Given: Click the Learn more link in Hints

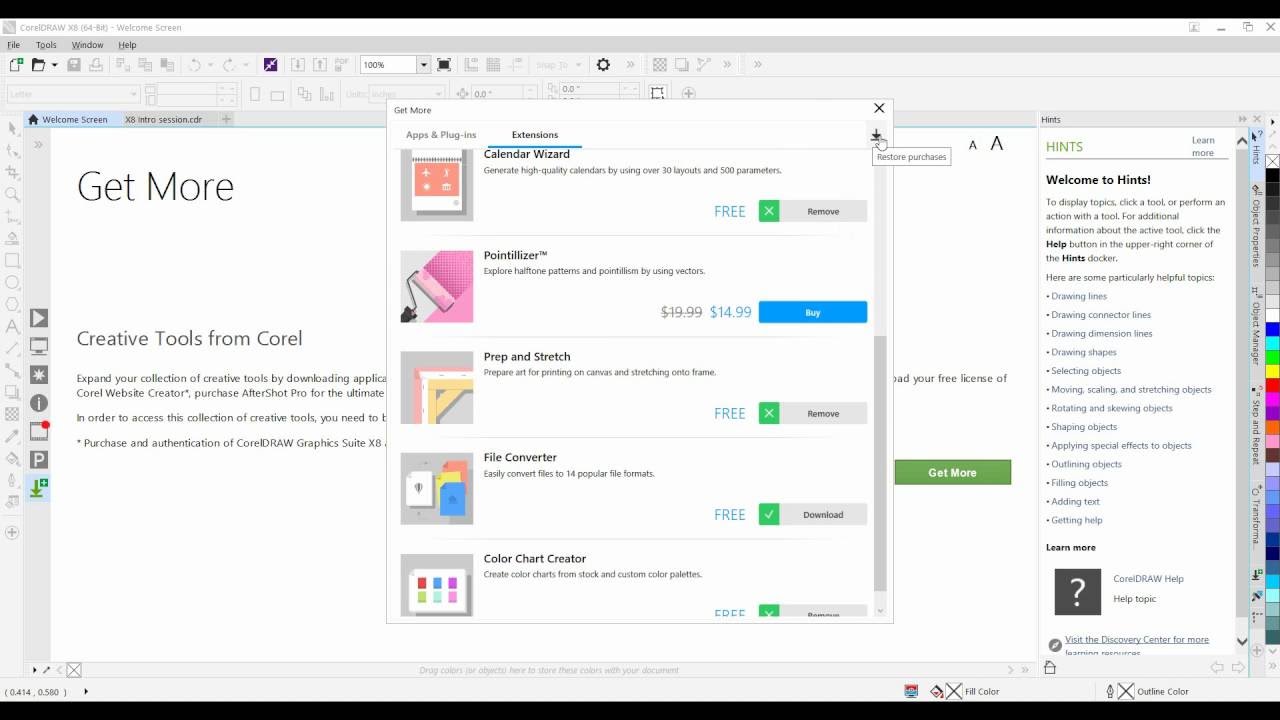Looking at the screenshot, I should (1203, 147).
